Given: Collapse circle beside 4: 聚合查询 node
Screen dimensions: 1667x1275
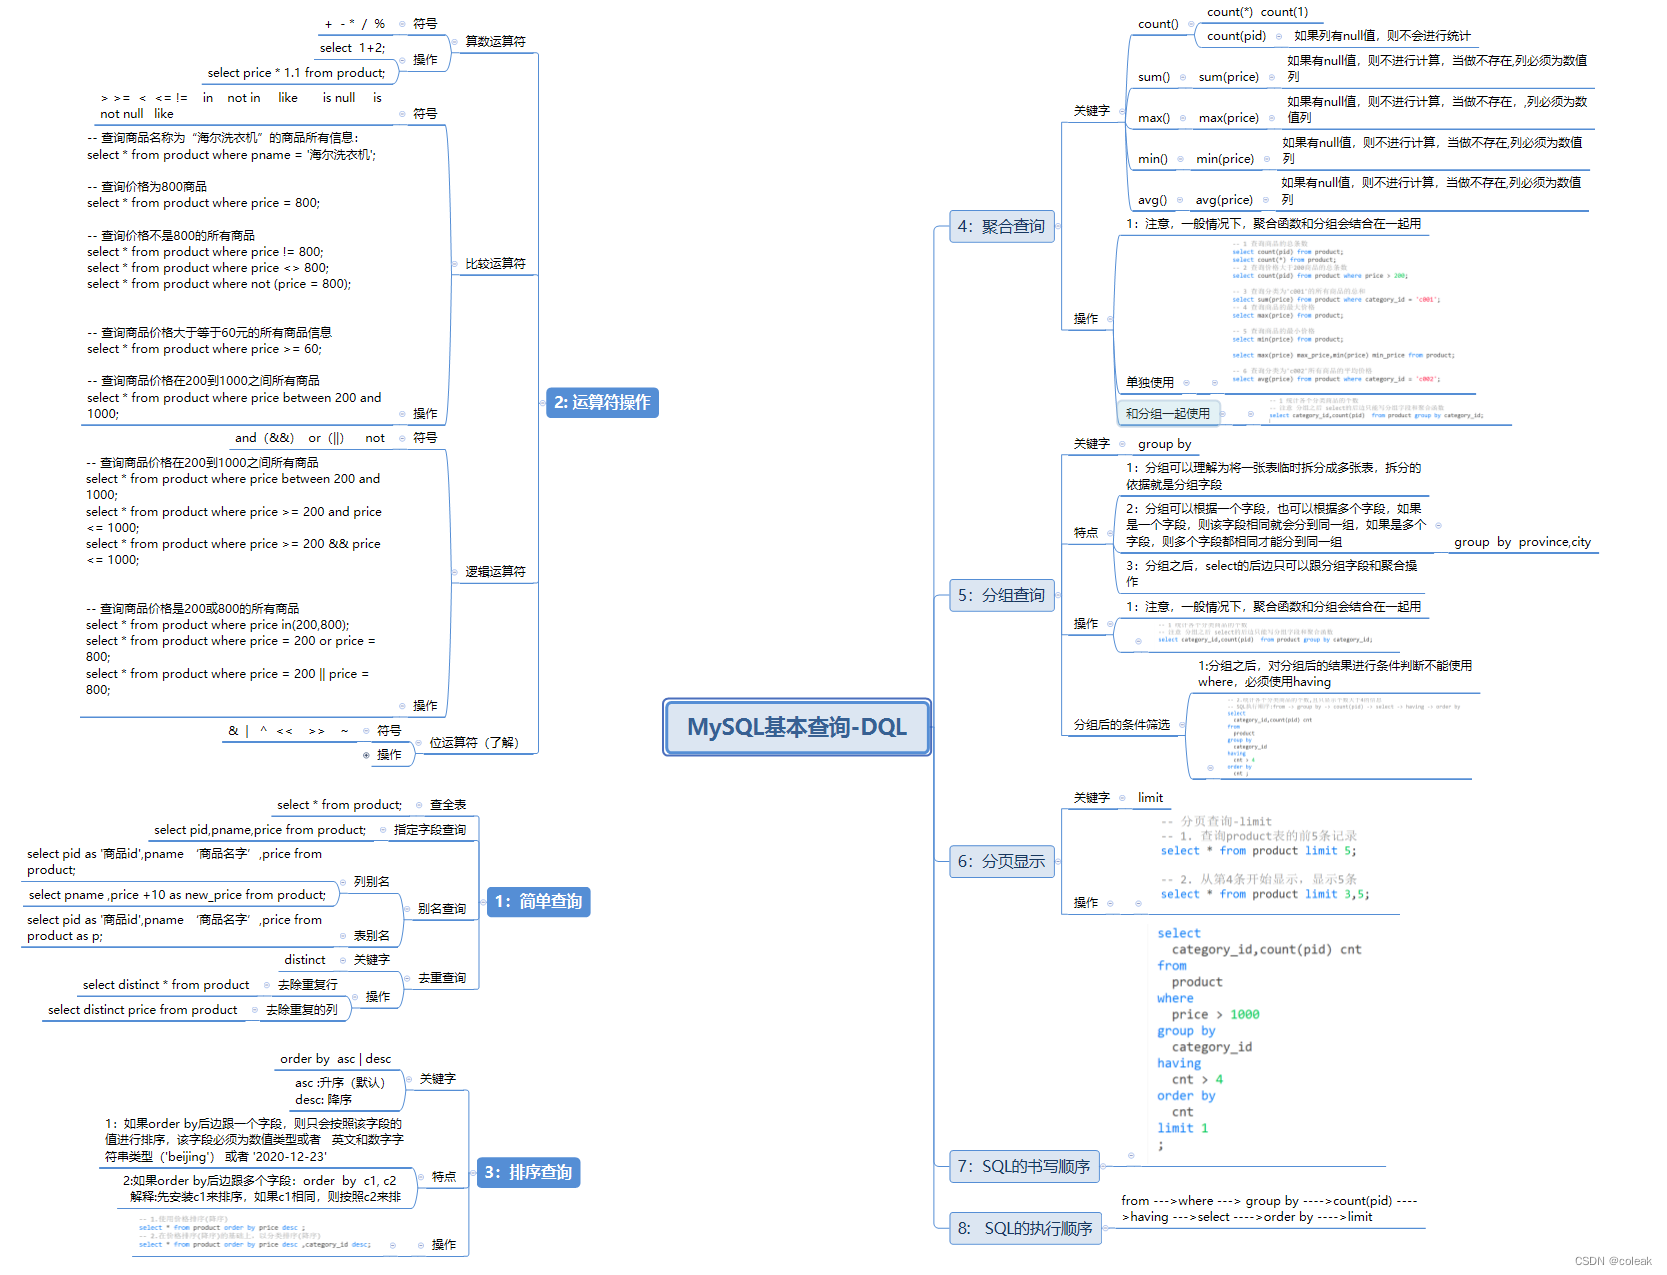Looking at the screenshot, I should click(x=1059, y=226).
